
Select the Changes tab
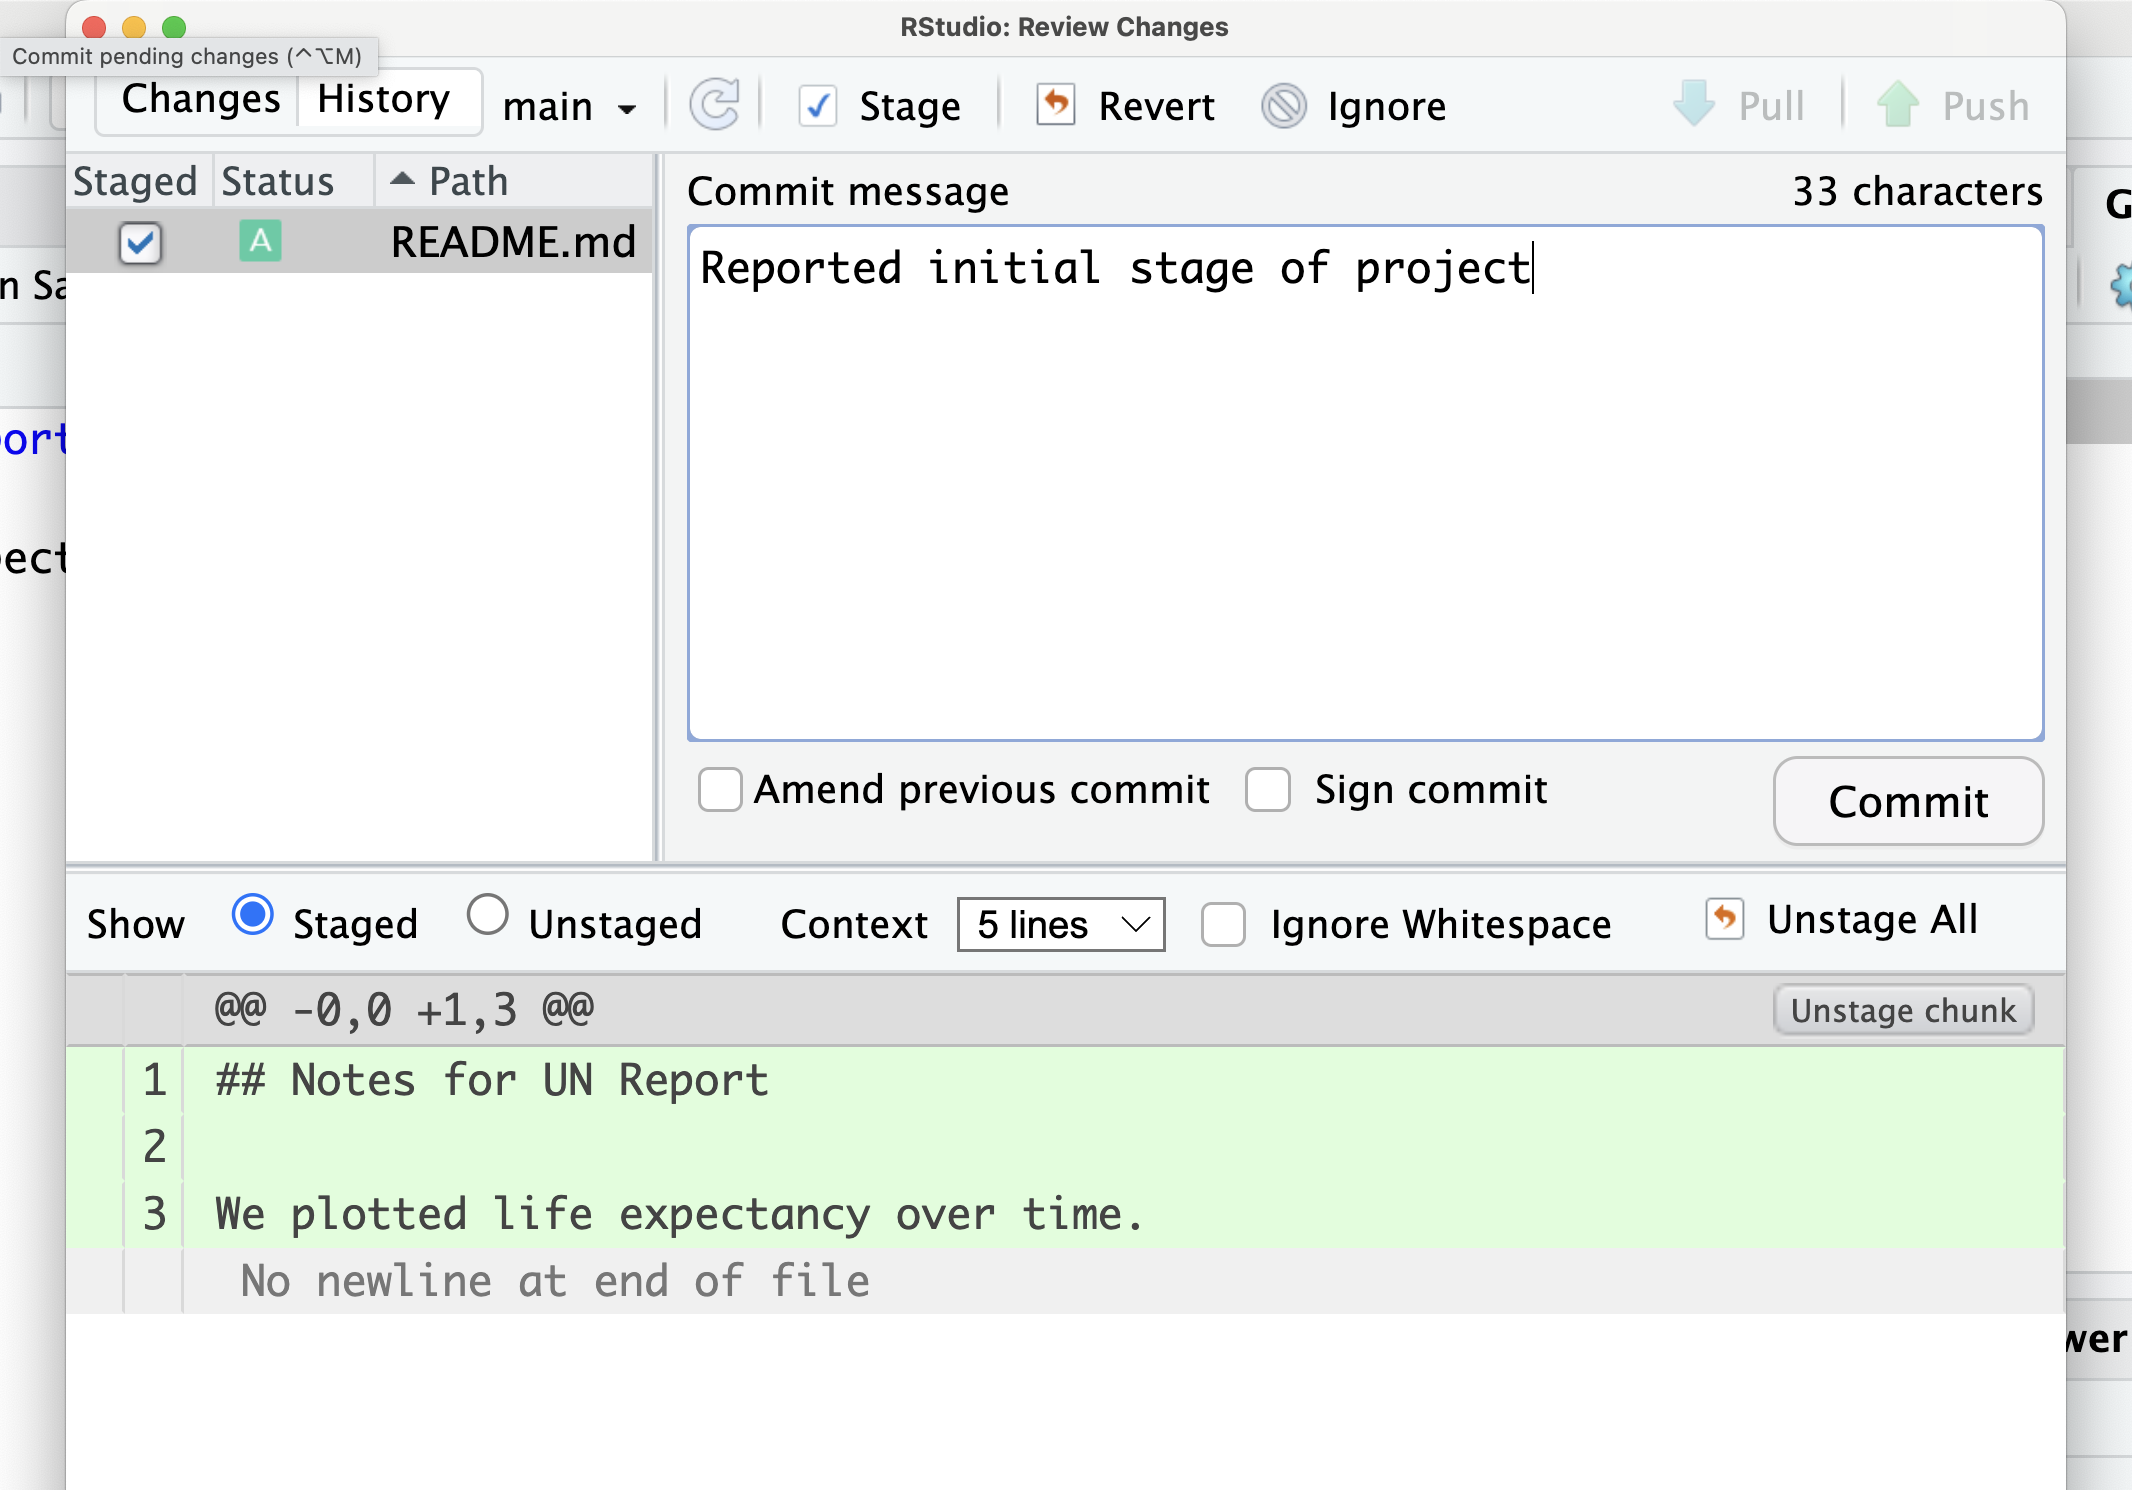click(201, 99)
